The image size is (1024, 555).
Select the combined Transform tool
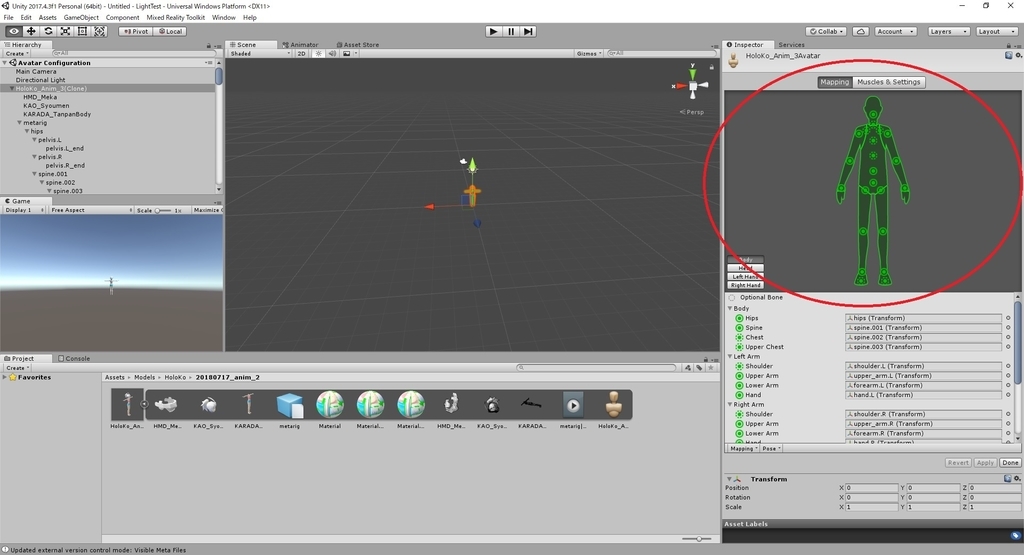click(99, 31)
